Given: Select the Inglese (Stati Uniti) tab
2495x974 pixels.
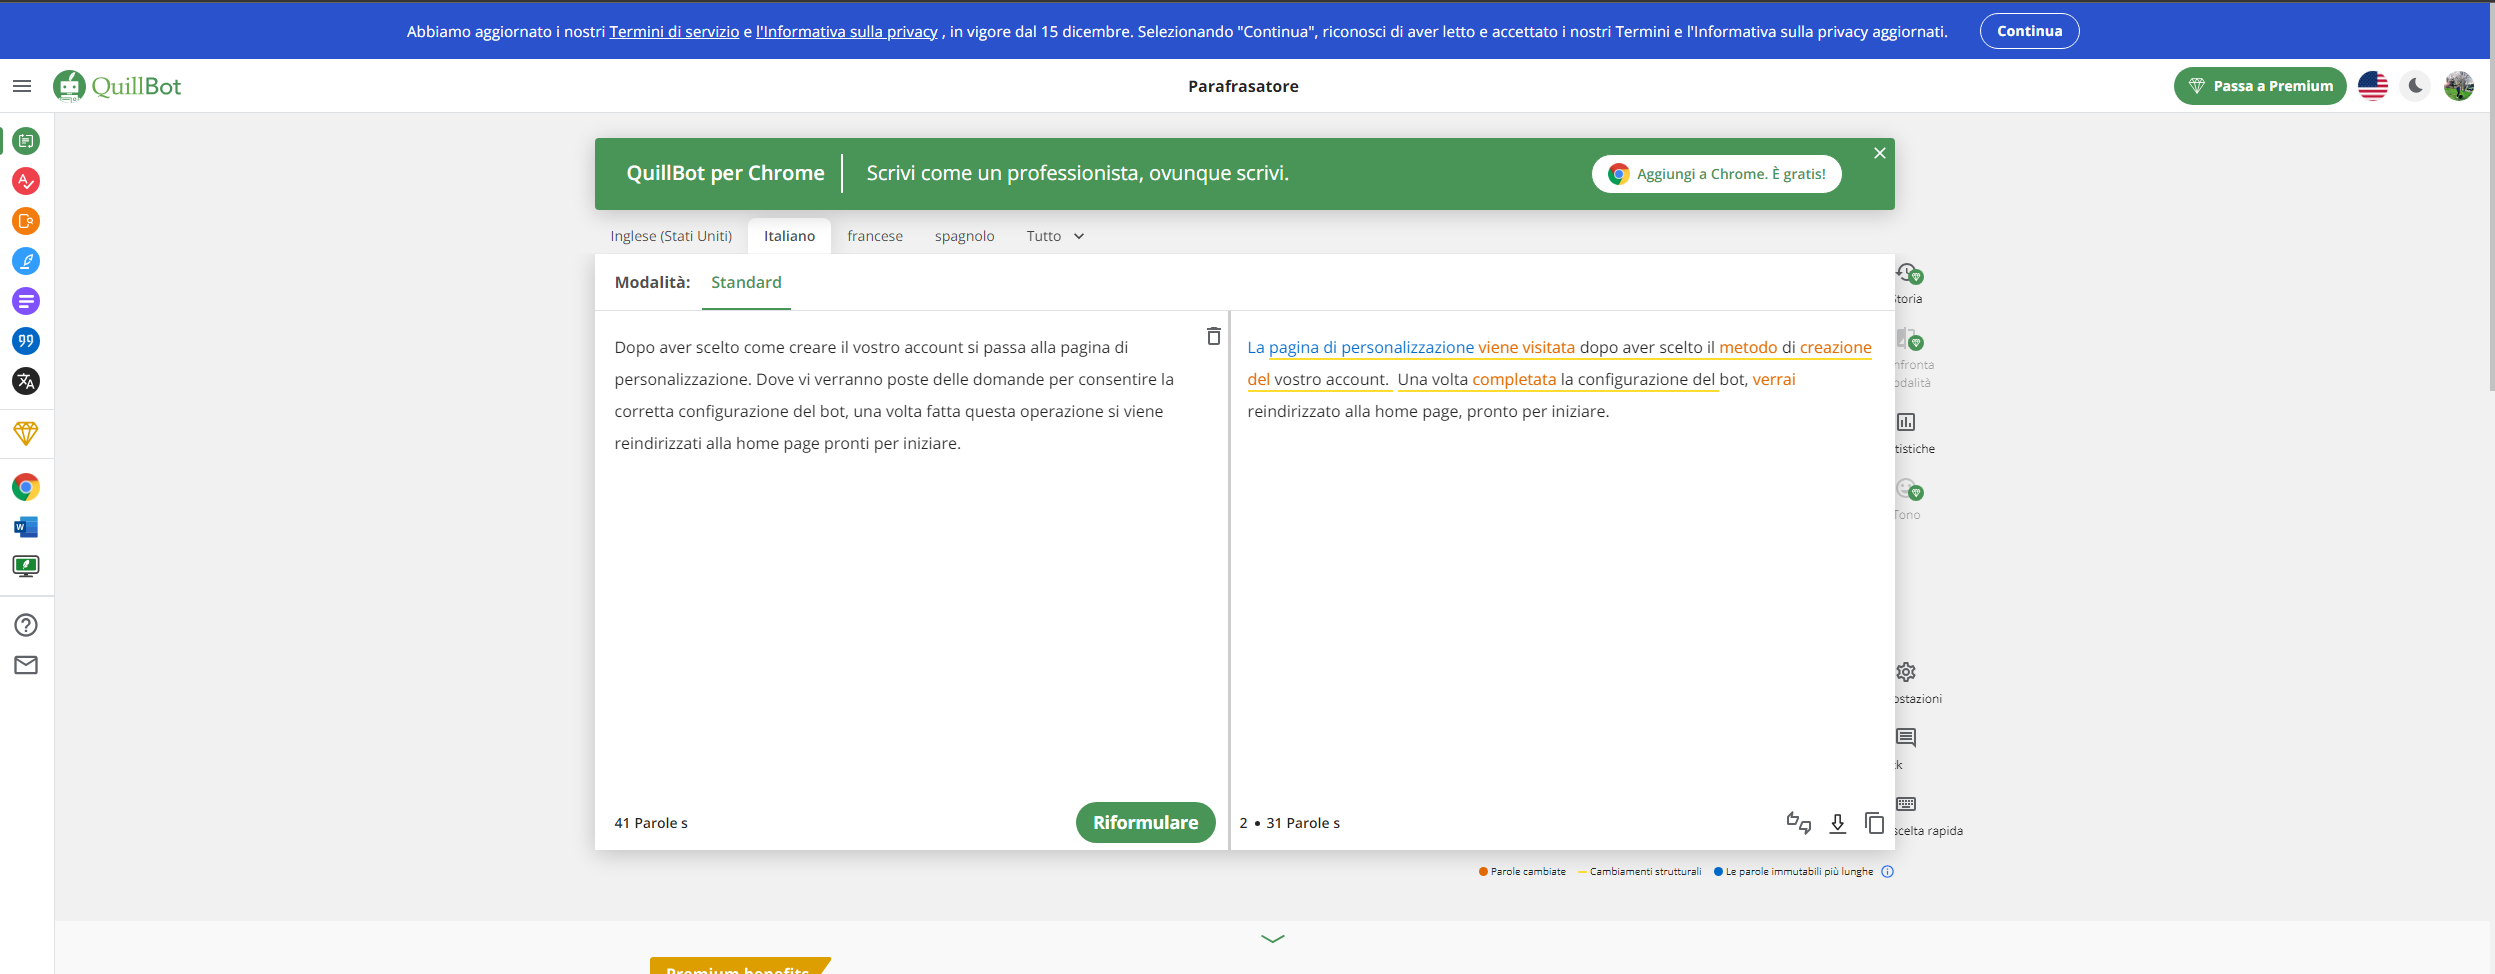Looking at the screenshot, I should pos(671,236).
